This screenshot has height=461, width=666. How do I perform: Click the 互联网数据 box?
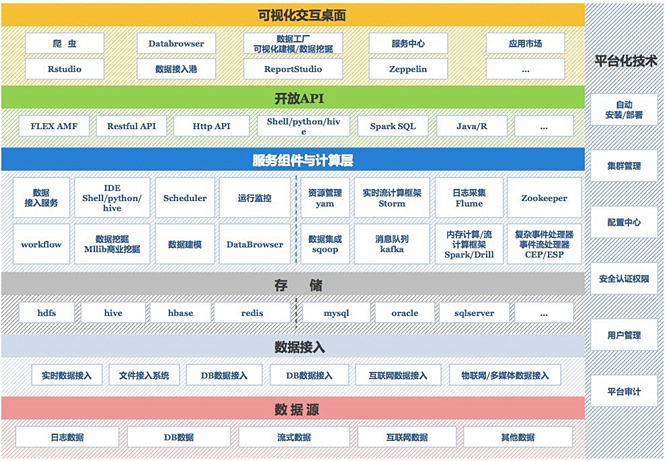pos(407,437)
